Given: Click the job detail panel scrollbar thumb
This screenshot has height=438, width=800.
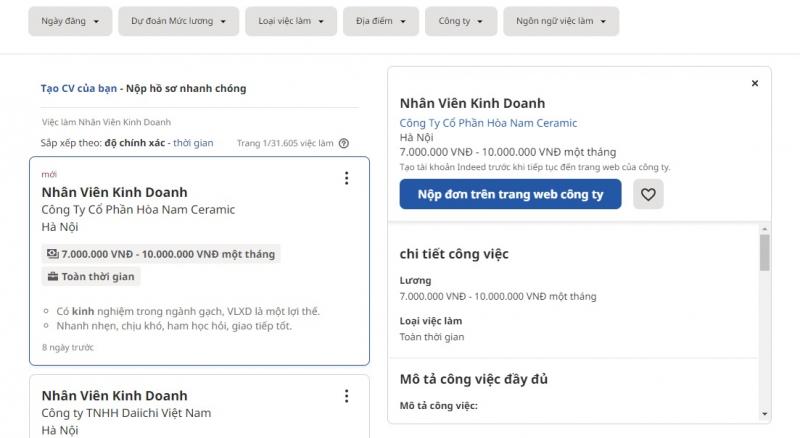Looking at the screenshot, I should pos(764,253).
